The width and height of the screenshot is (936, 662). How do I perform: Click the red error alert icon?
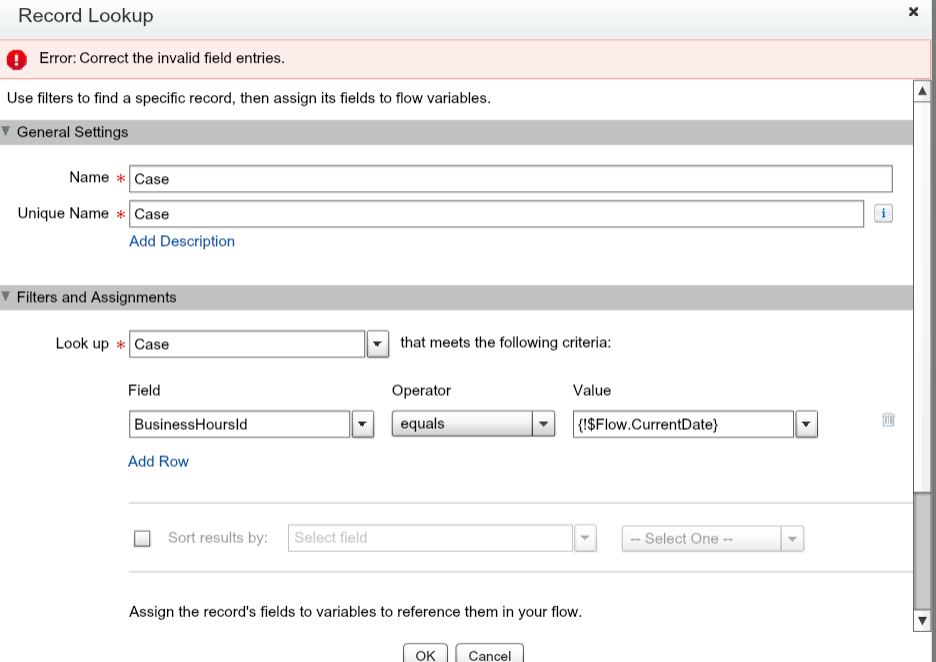[17, 59]
